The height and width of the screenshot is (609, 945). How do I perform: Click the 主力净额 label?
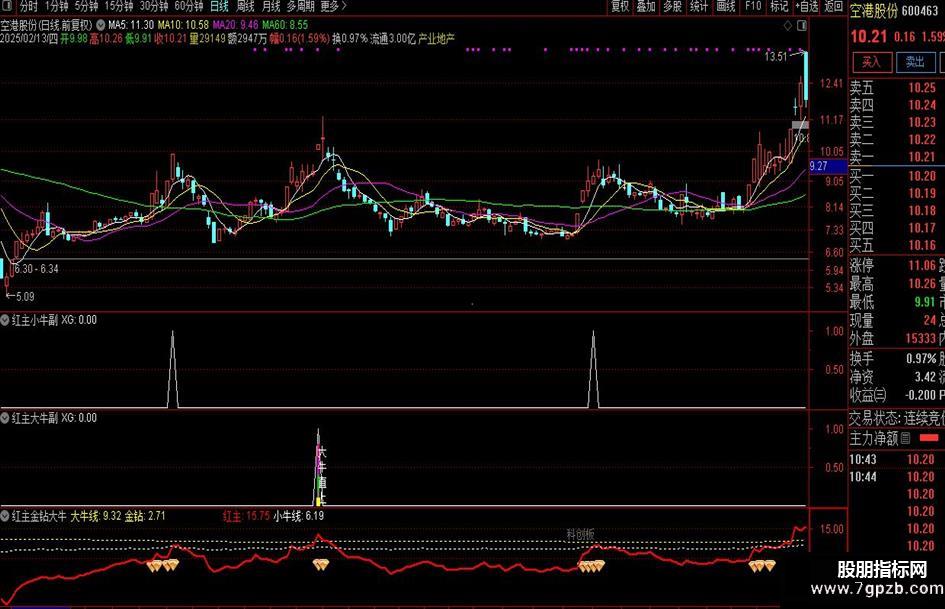pos(874,438)
